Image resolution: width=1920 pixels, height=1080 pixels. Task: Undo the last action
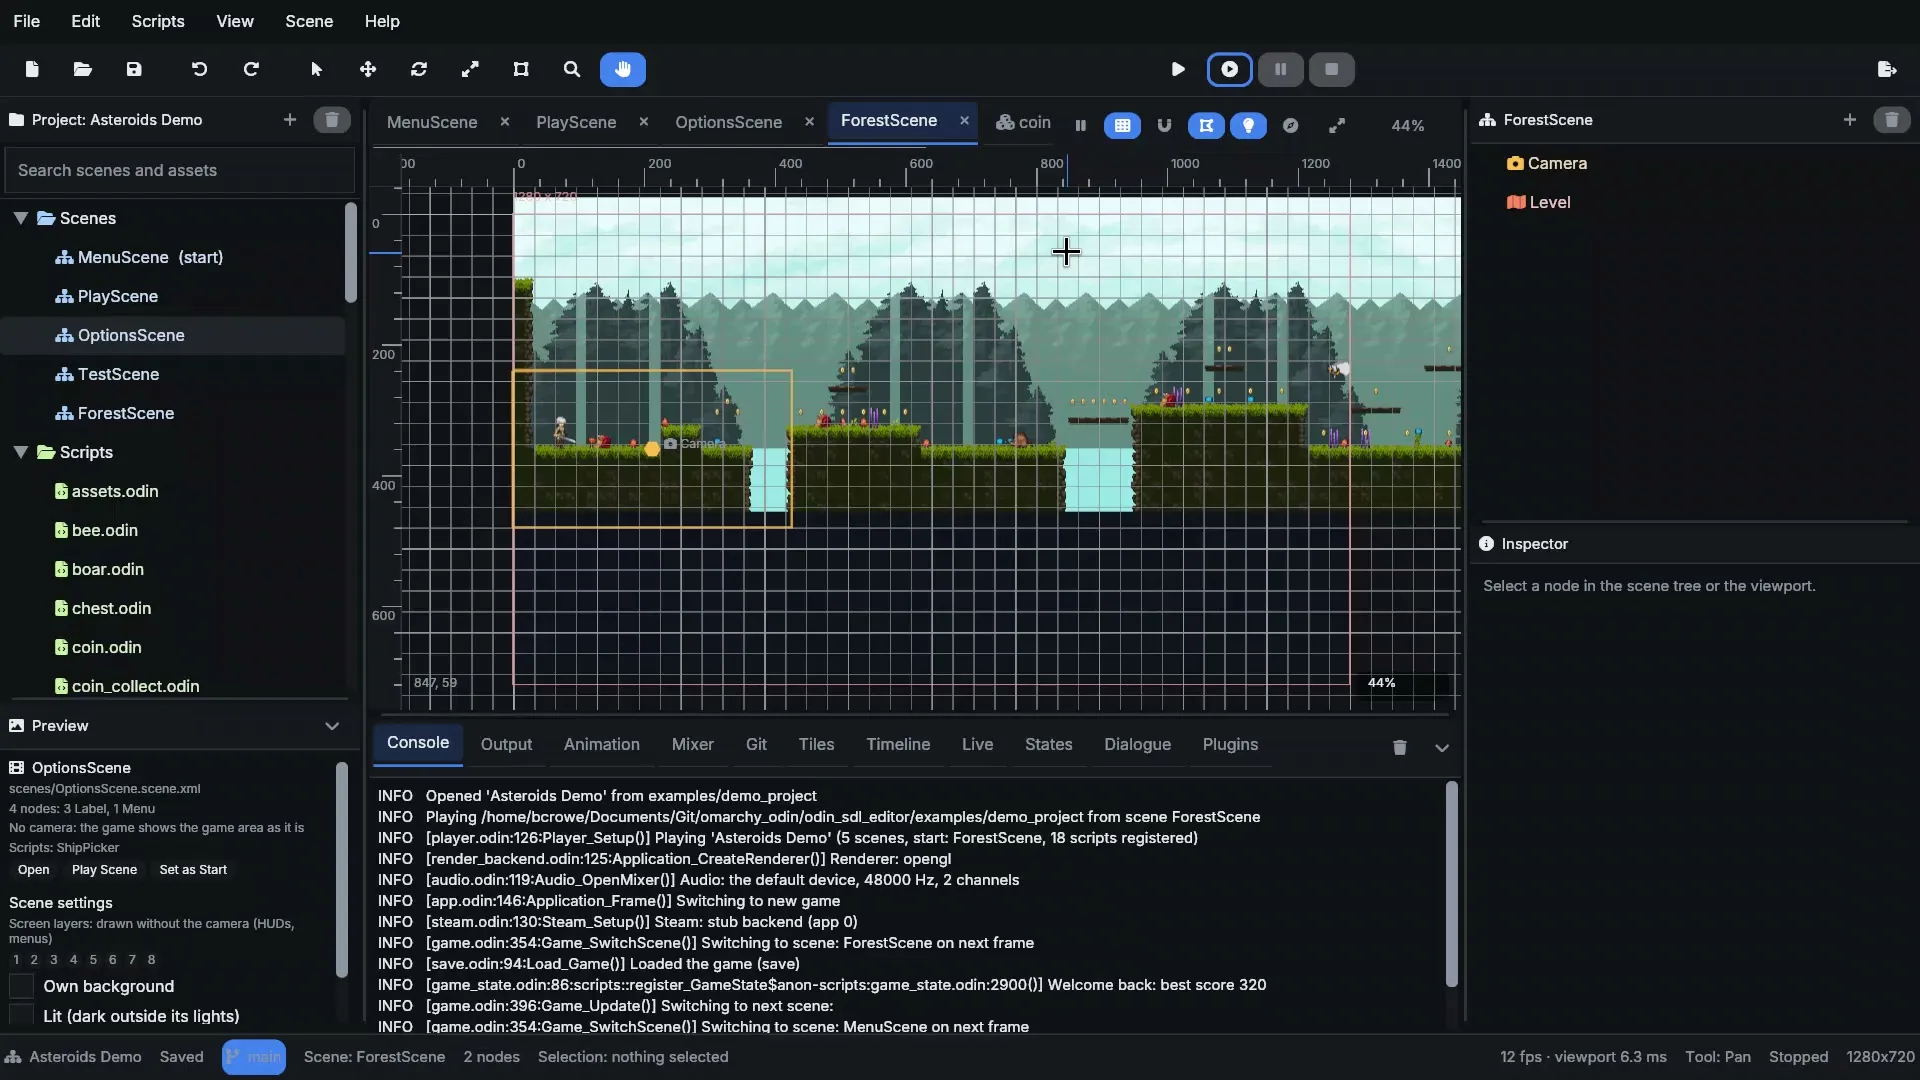(199, 69)
